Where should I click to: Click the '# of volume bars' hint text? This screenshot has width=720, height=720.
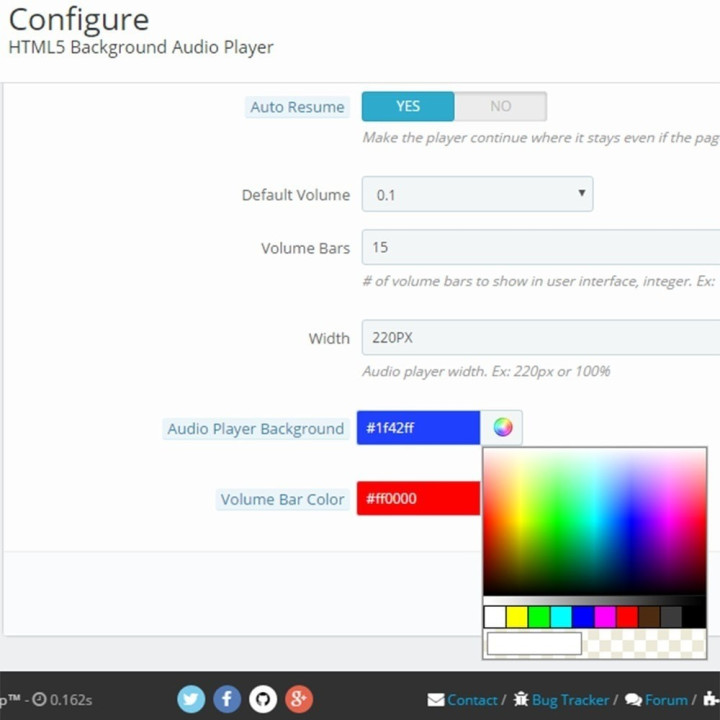538,281
